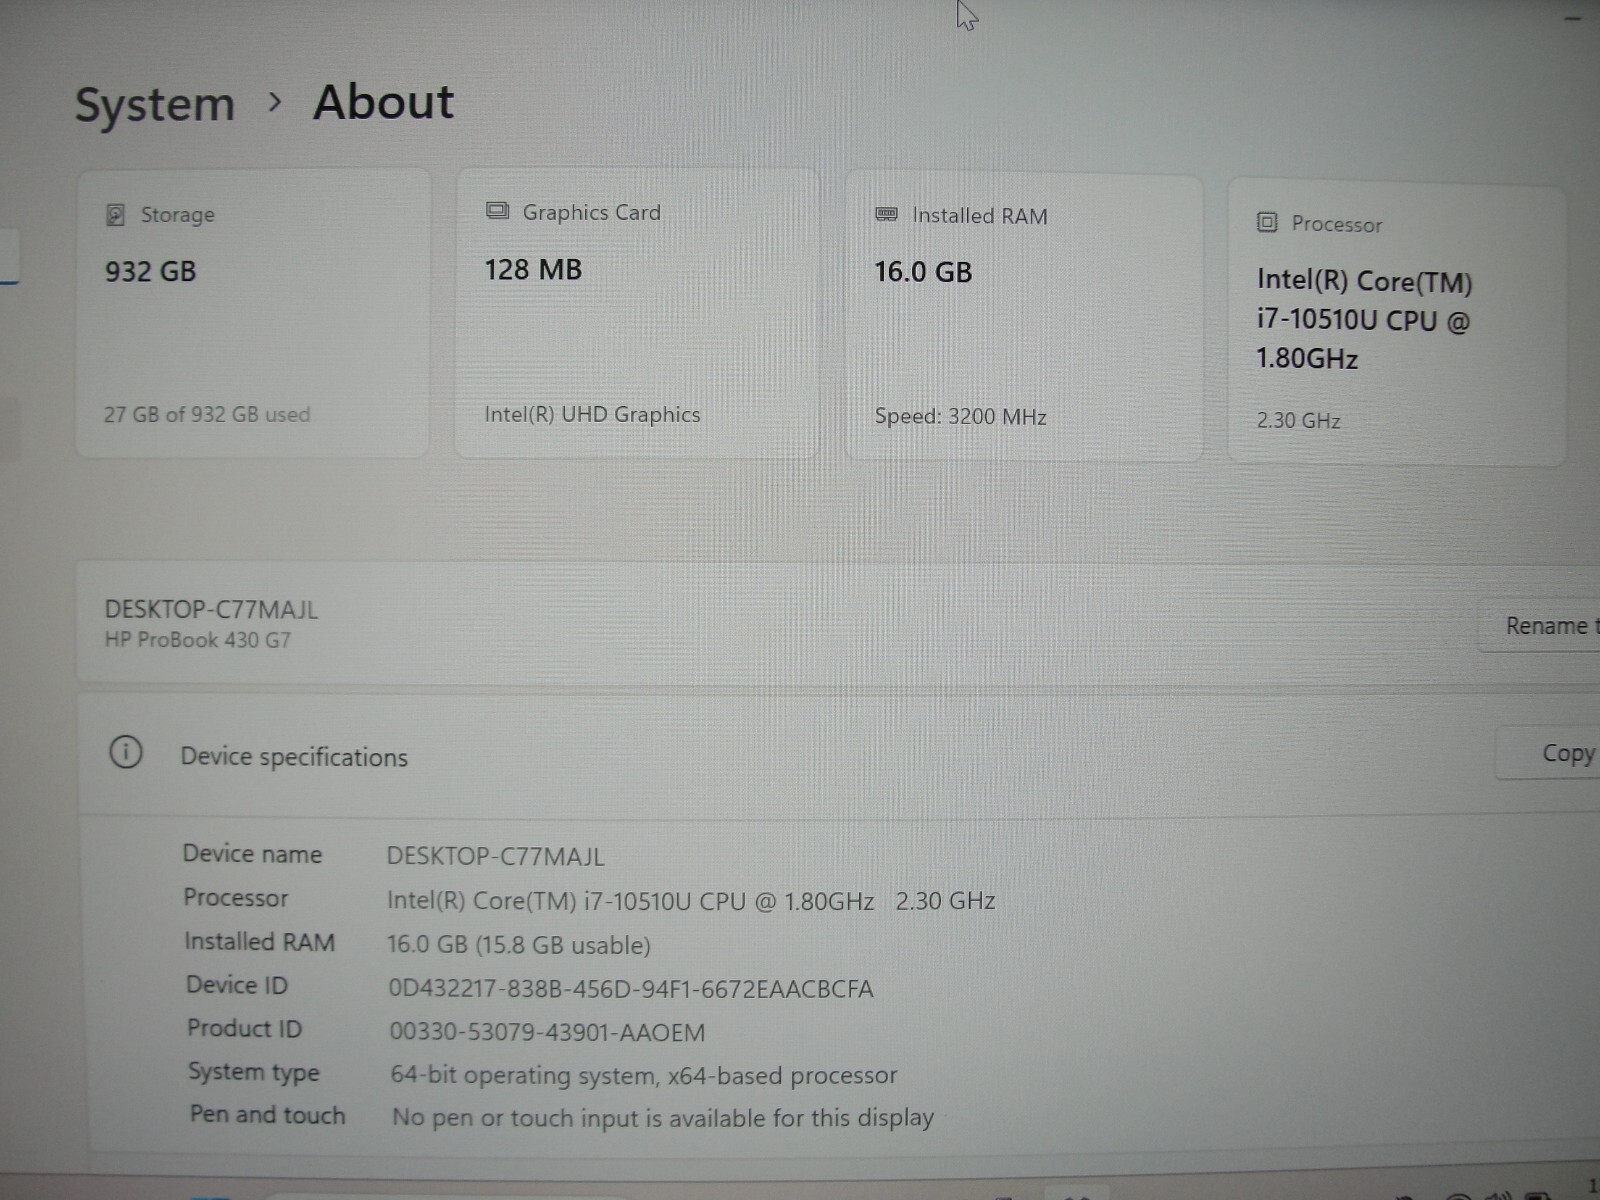Minimize the Settings window
Screen dimensions: 1600x1200
pos(1572,18)
